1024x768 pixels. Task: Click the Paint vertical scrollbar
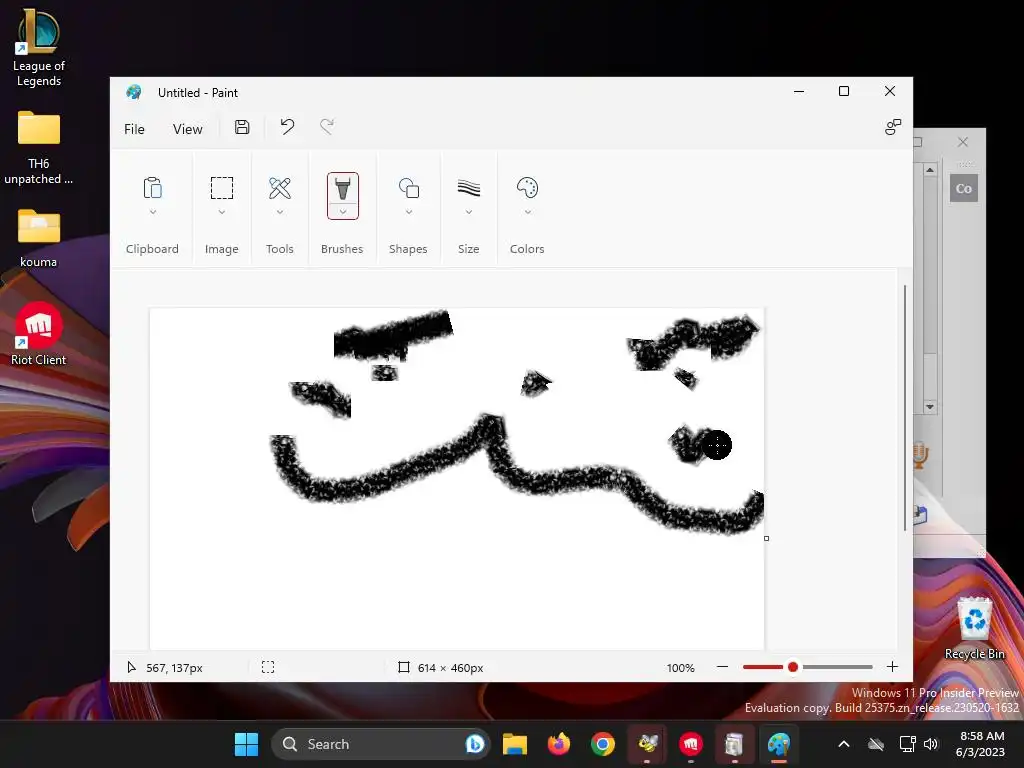pyautogui.click(x=904, y=408)
